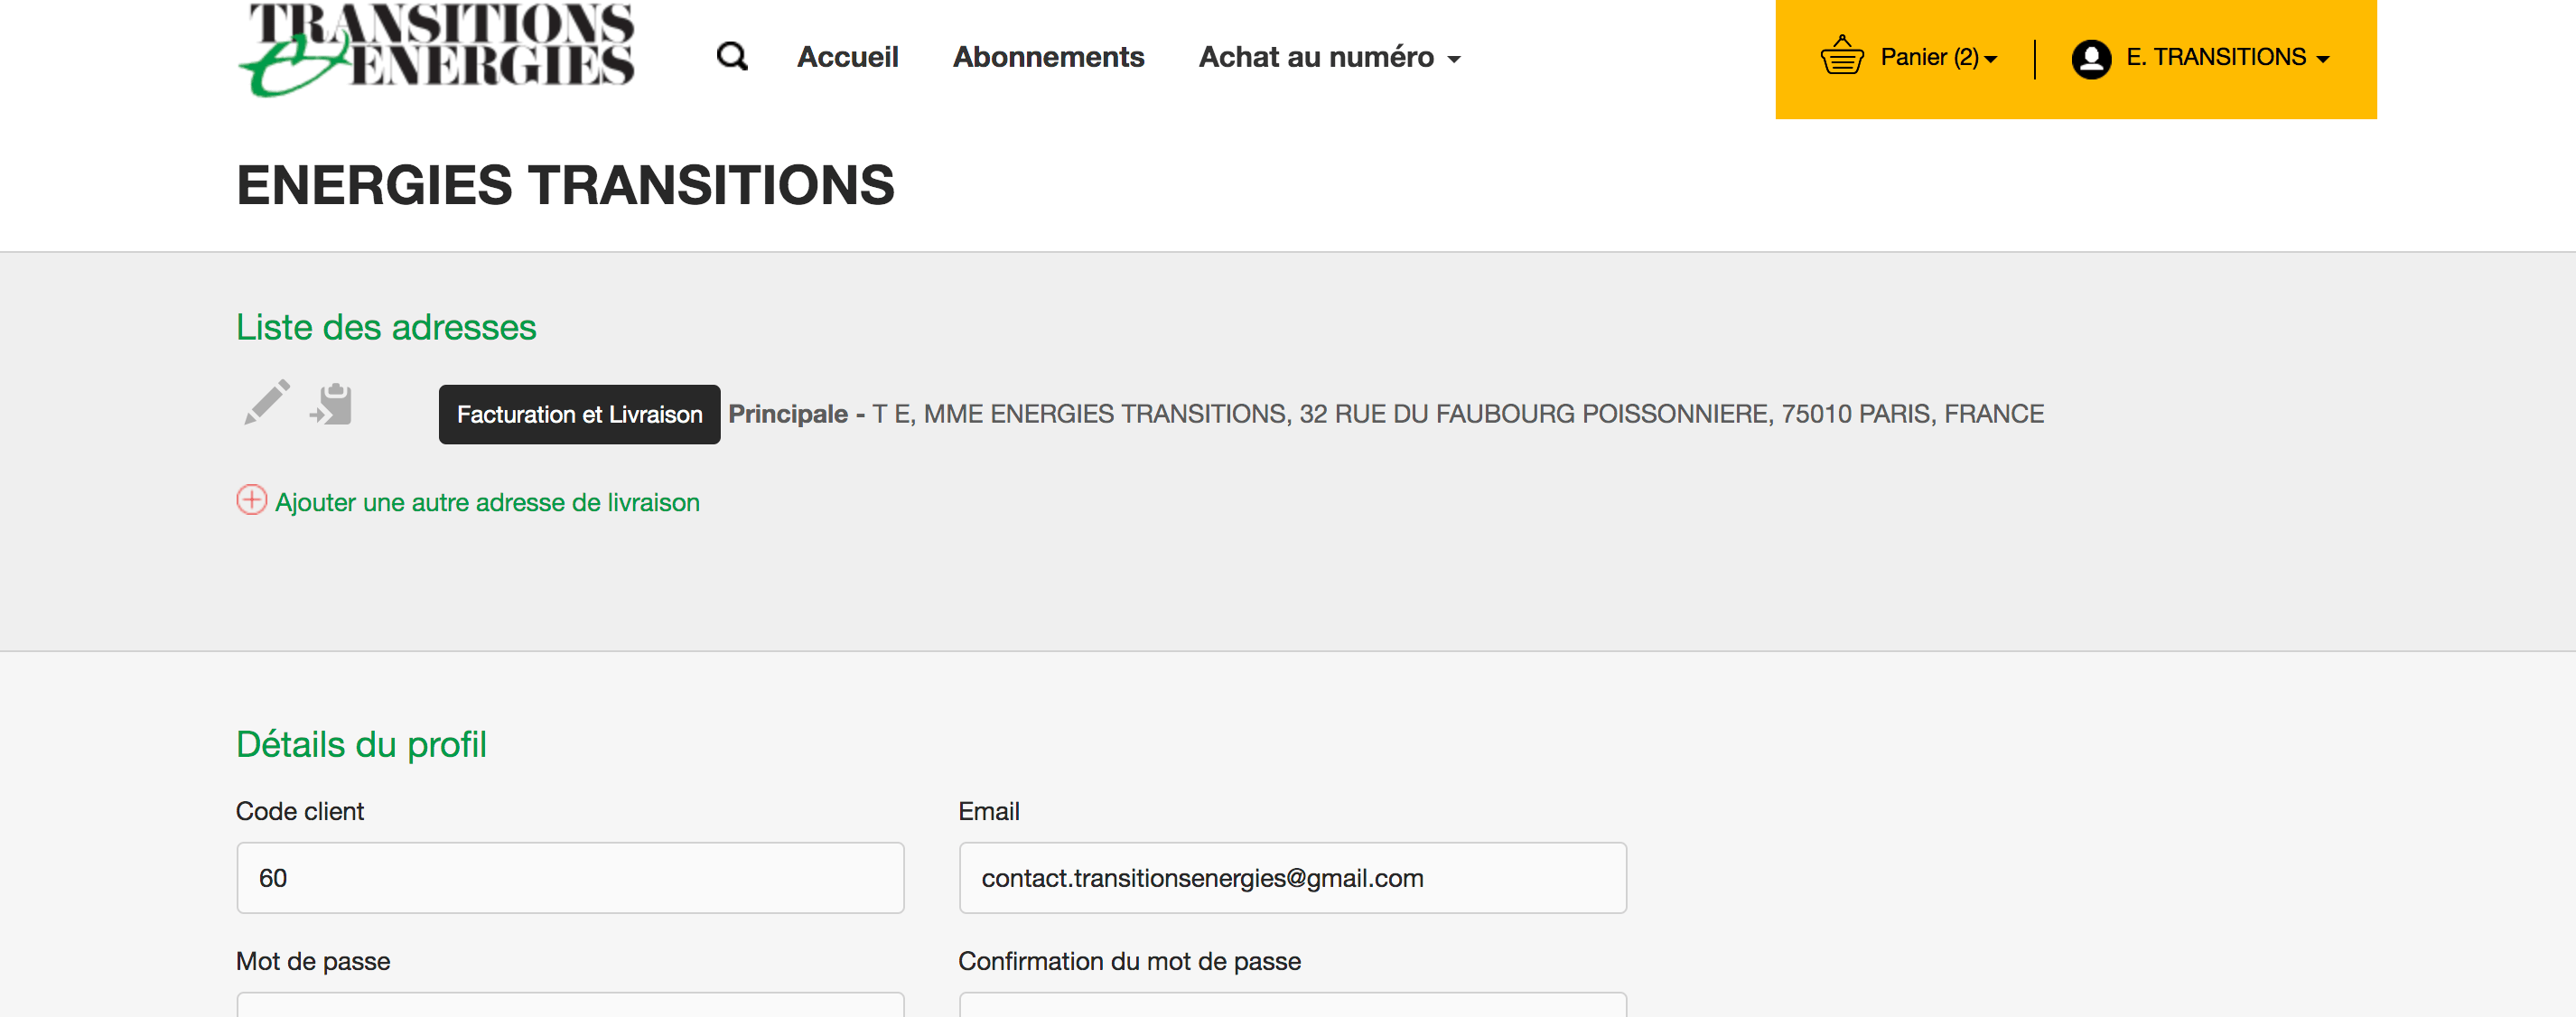Click the Transitions Energies logo
This screenshot has height=1017, width=2576.
pos(437,50)
